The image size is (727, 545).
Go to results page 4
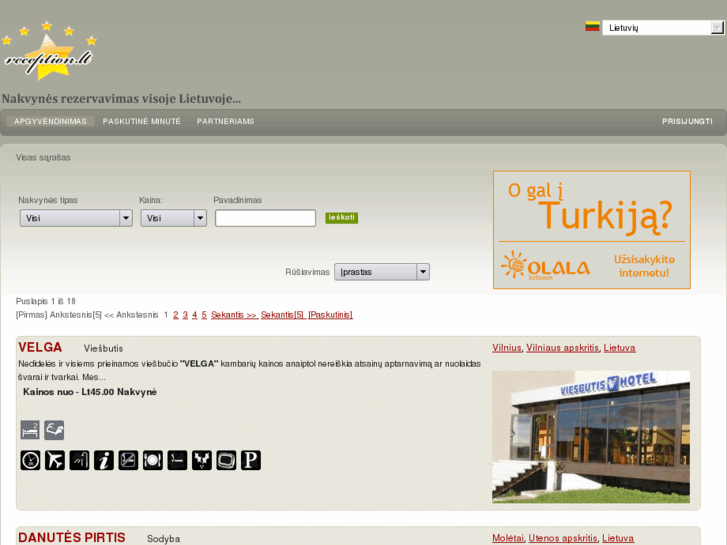(195, 315)
